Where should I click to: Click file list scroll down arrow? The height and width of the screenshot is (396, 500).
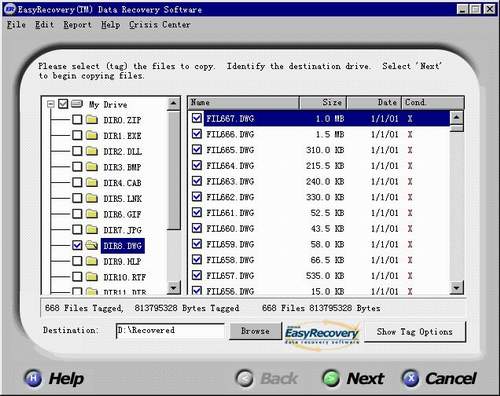click(x=456, y=287)
